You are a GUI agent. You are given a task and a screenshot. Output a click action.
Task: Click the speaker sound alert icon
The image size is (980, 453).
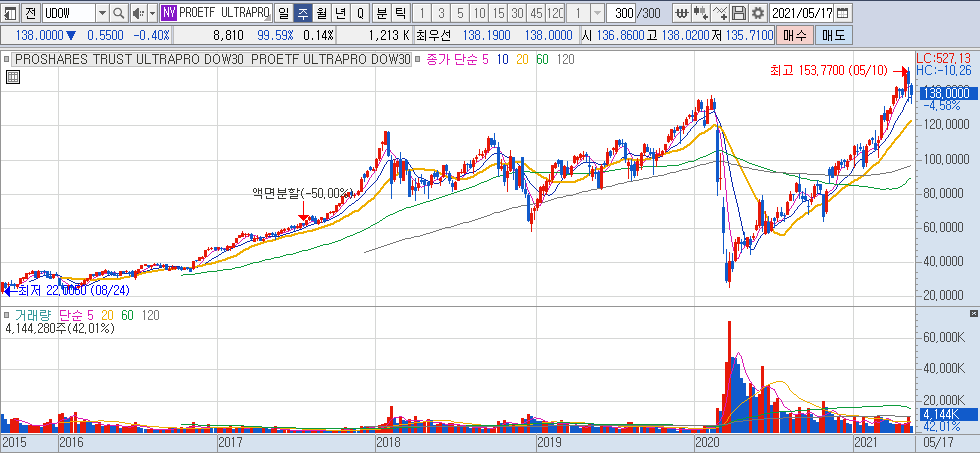tap(138, 12)
